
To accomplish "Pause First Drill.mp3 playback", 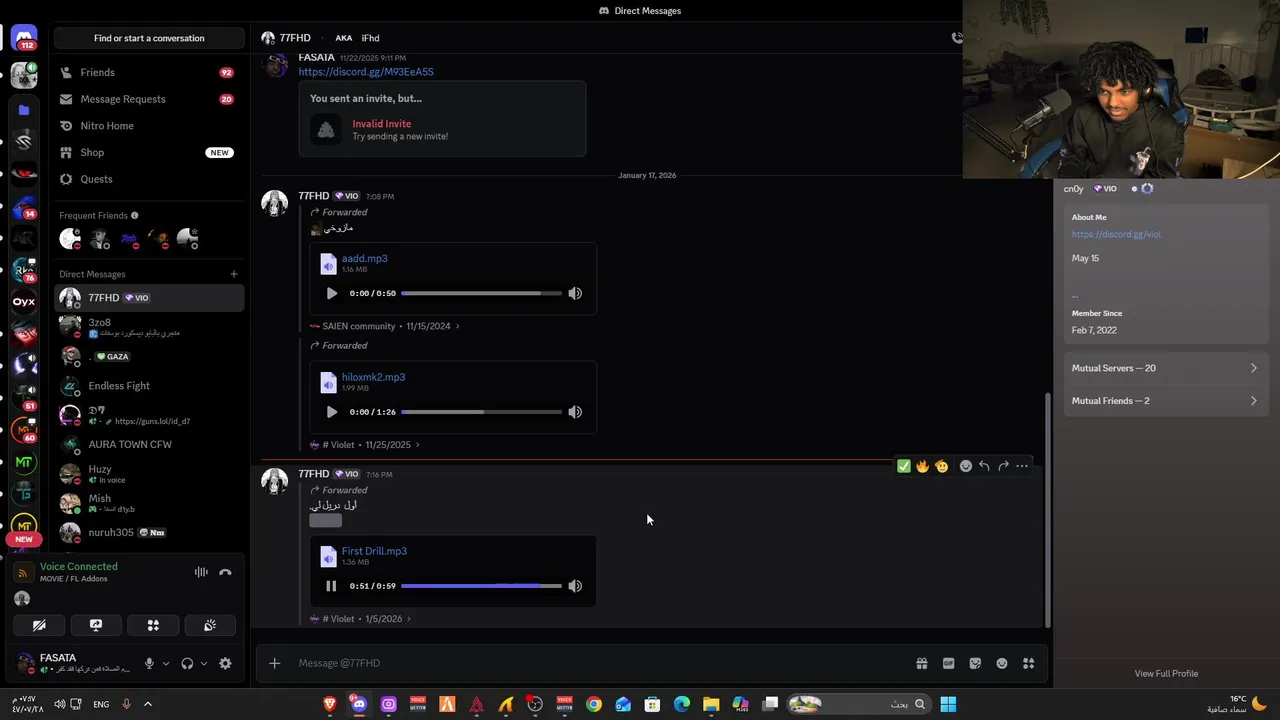I will pyautogui.click(x=331, y=586).
